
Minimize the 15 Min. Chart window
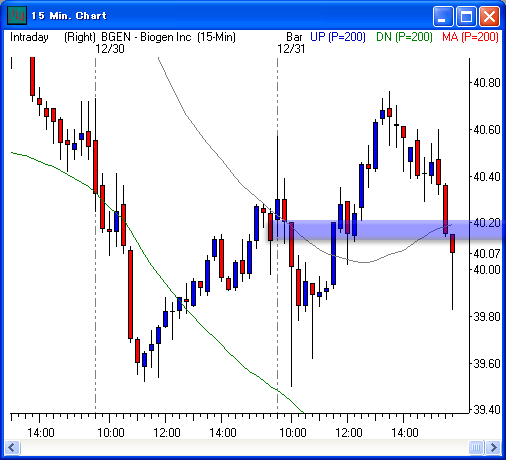click(443, 16)
